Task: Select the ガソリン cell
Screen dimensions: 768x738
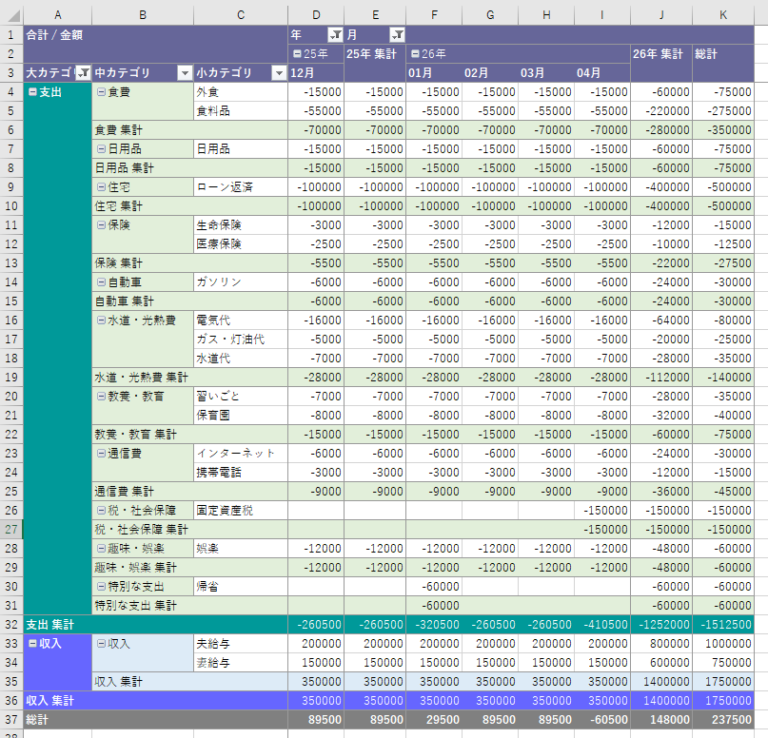Action: [240, 282]
